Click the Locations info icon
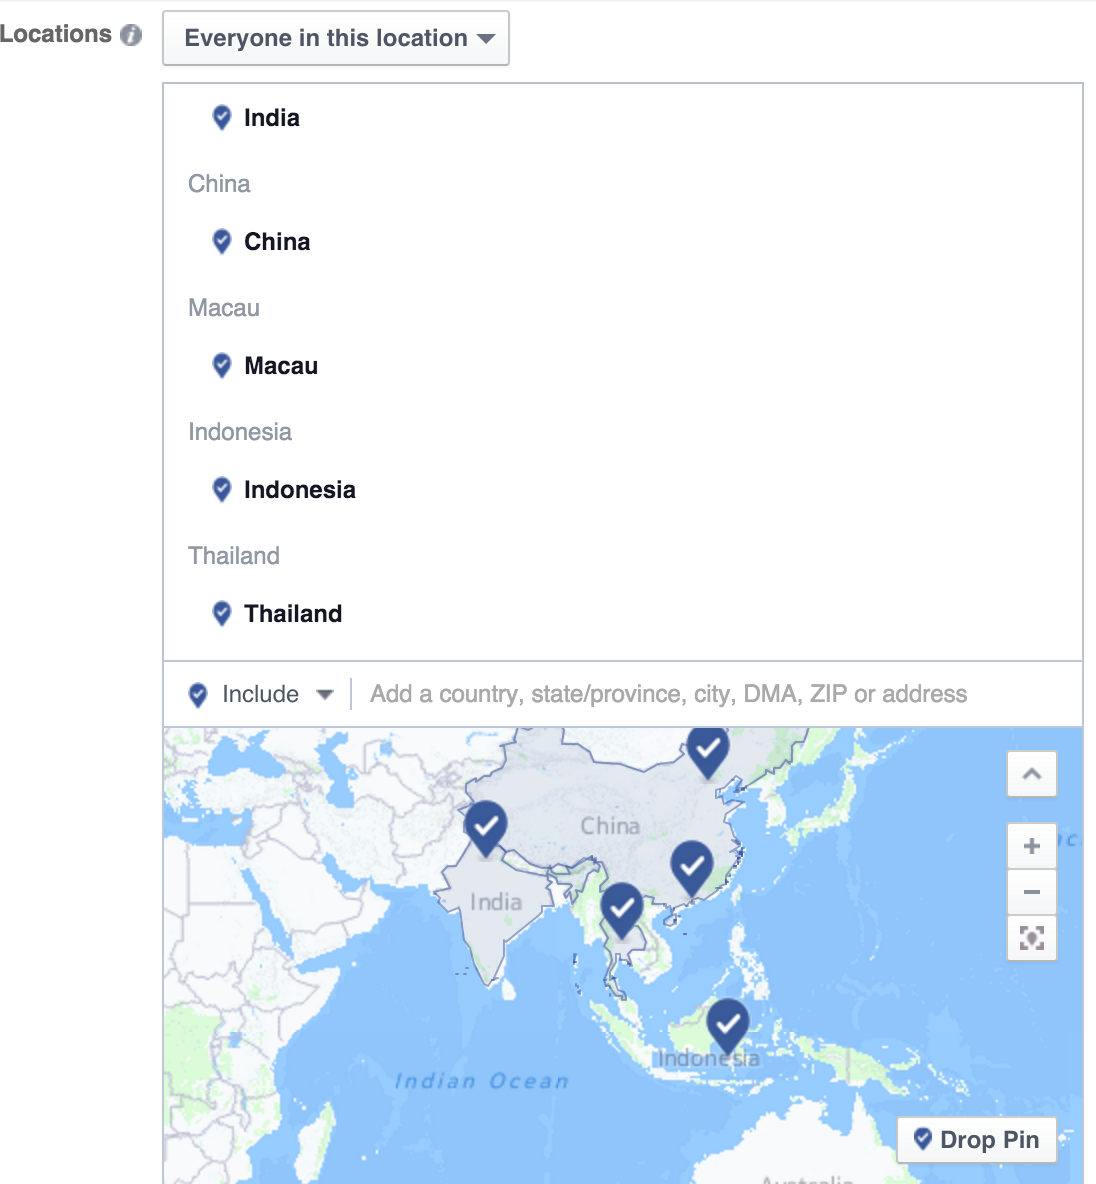Image resolution: width=1096 pixels, height=1184 pixels. pos(131,35)
